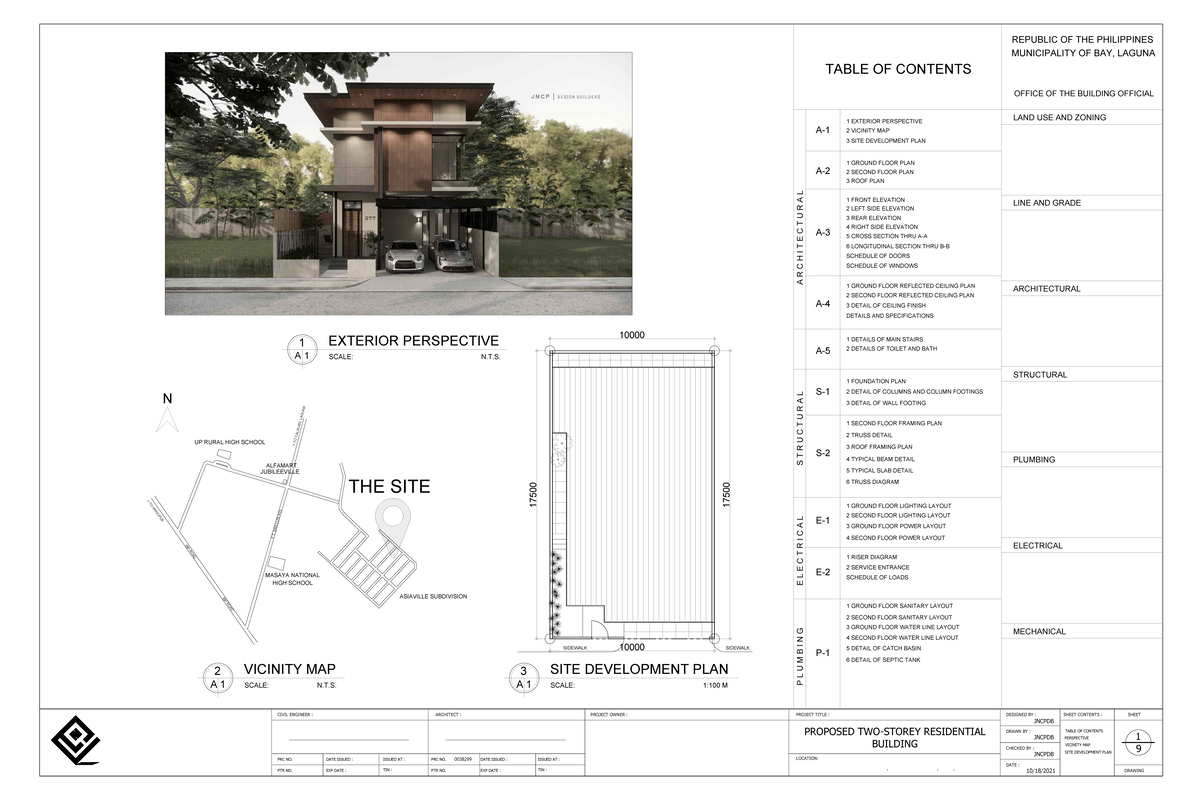Click OFFICE OF THE BUILDING OFFICIAL text
Screen dimensions: 1200x800
coord(1083,93)
